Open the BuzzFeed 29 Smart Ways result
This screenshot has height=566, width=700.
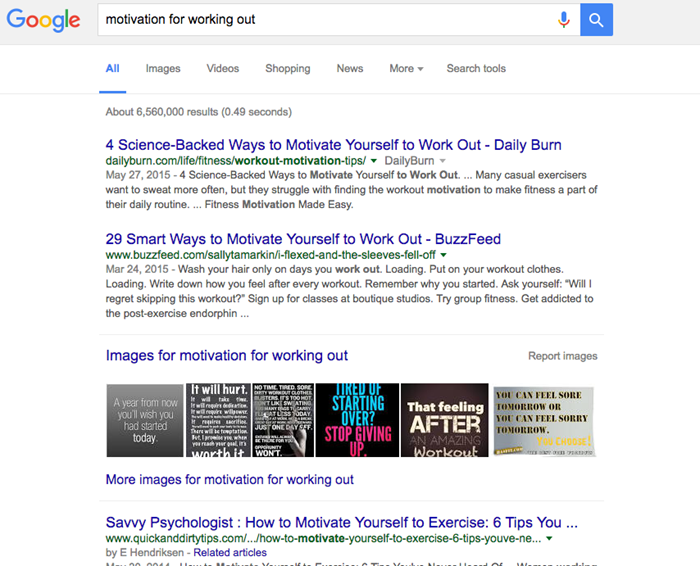(x=303, y=239)
